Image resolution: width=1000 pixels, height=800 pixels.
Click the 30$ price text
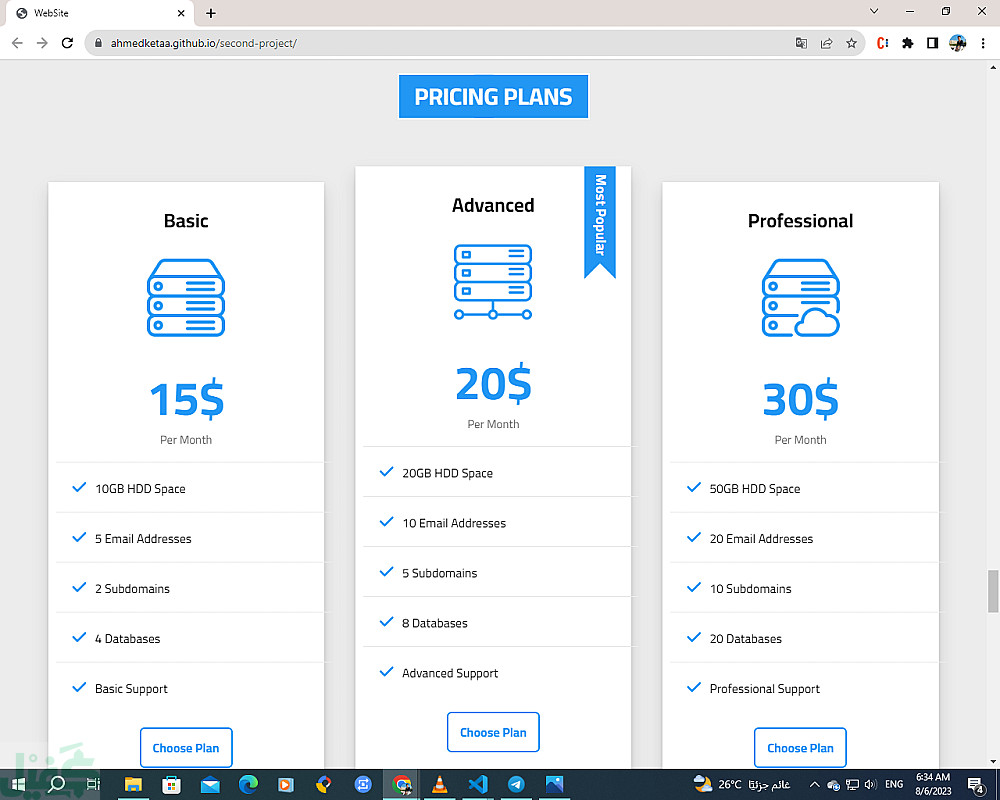click(x=800, y=399)
